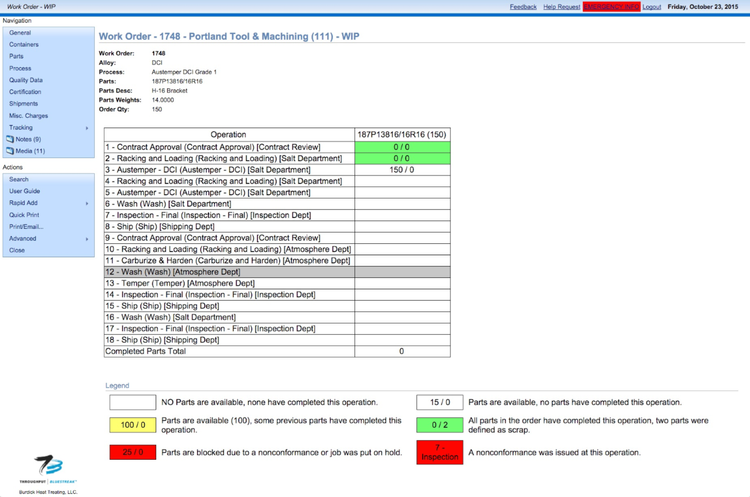This screenshot has width=750, height=497.
Task: Select operation row 3 - Austemper - DCI
Action: (x=229, y=170)
